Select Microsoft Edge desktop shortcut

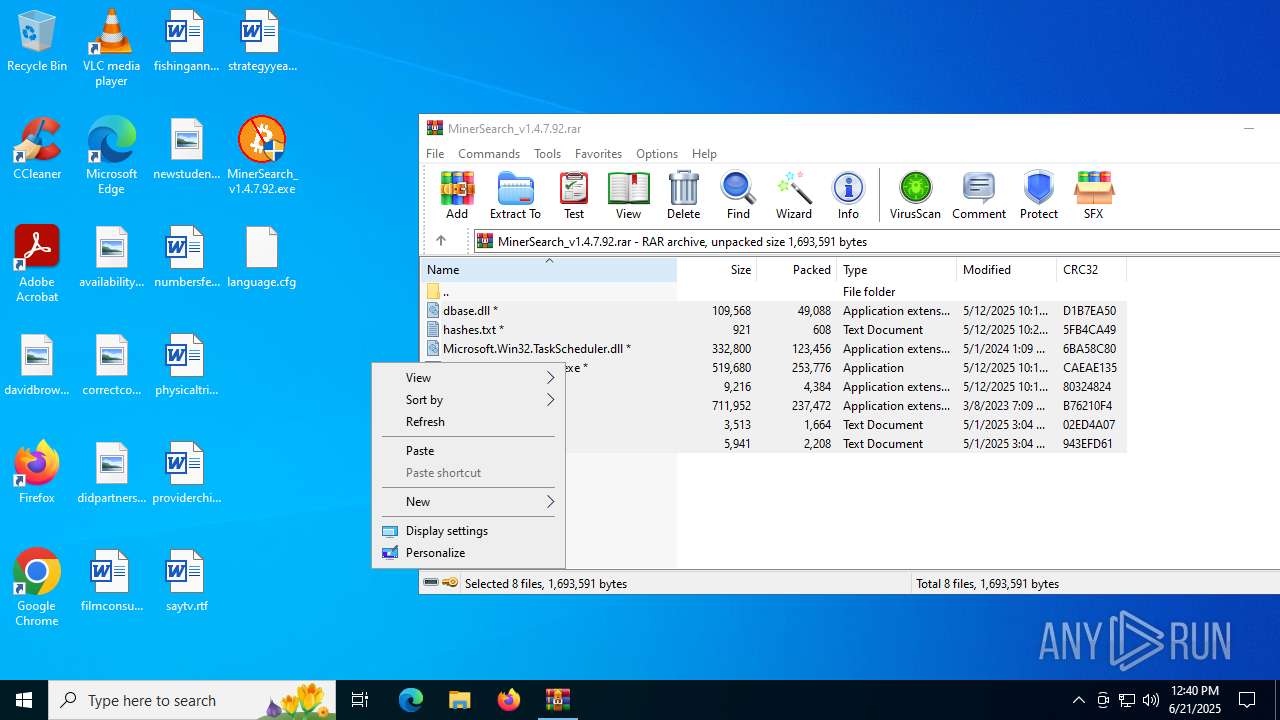tap(111, 156)
